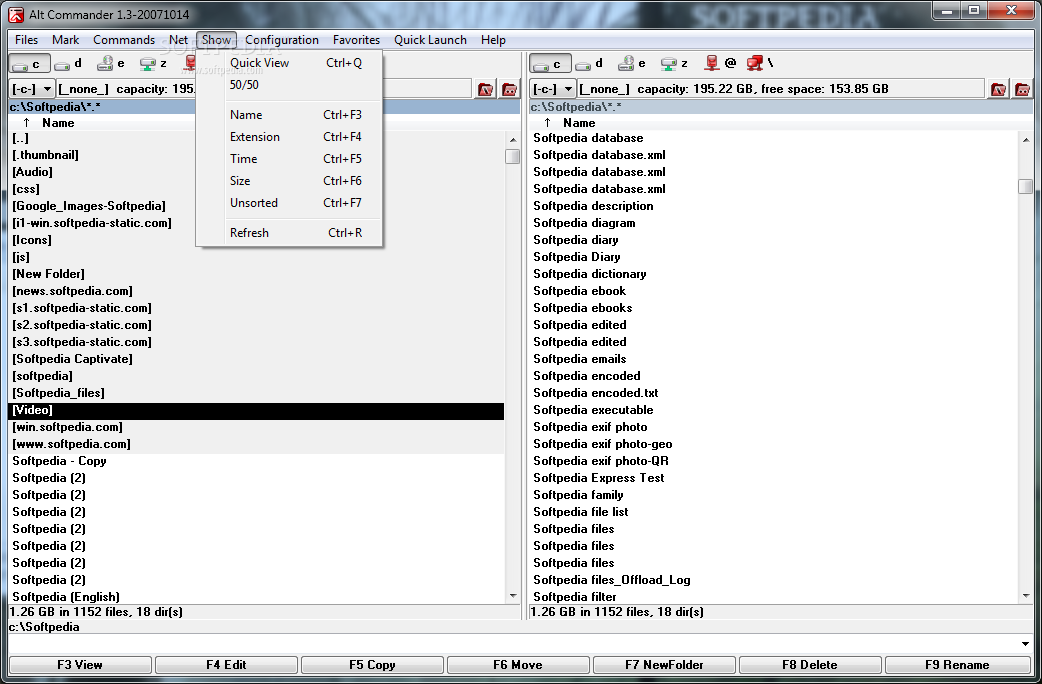Click the F8 Delete button

click(x=809, y=665)
